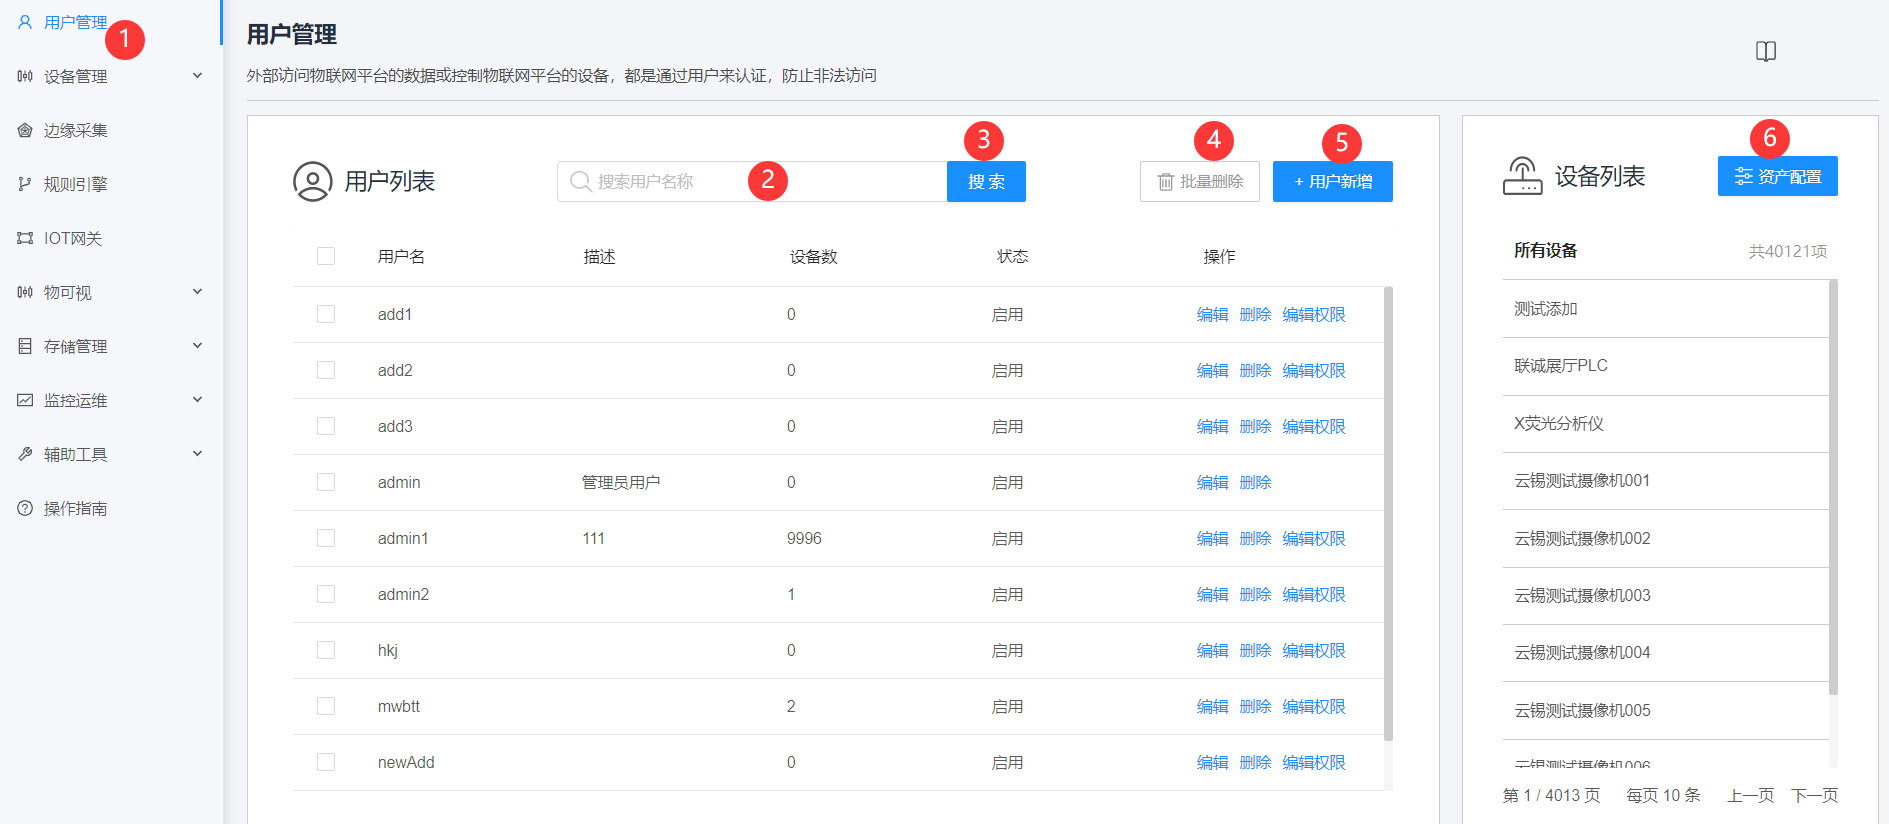Focus the 搜索用户名称 input field
1889x824 pixels.
coord(752,182)
